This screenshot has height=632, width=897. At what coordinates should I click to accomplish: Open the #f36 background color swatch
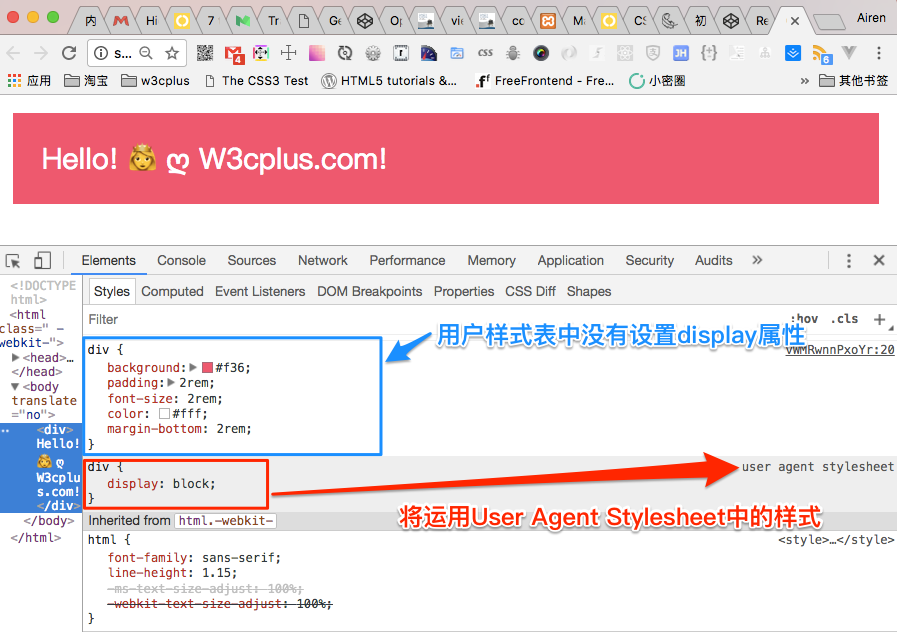coord(207,367)
